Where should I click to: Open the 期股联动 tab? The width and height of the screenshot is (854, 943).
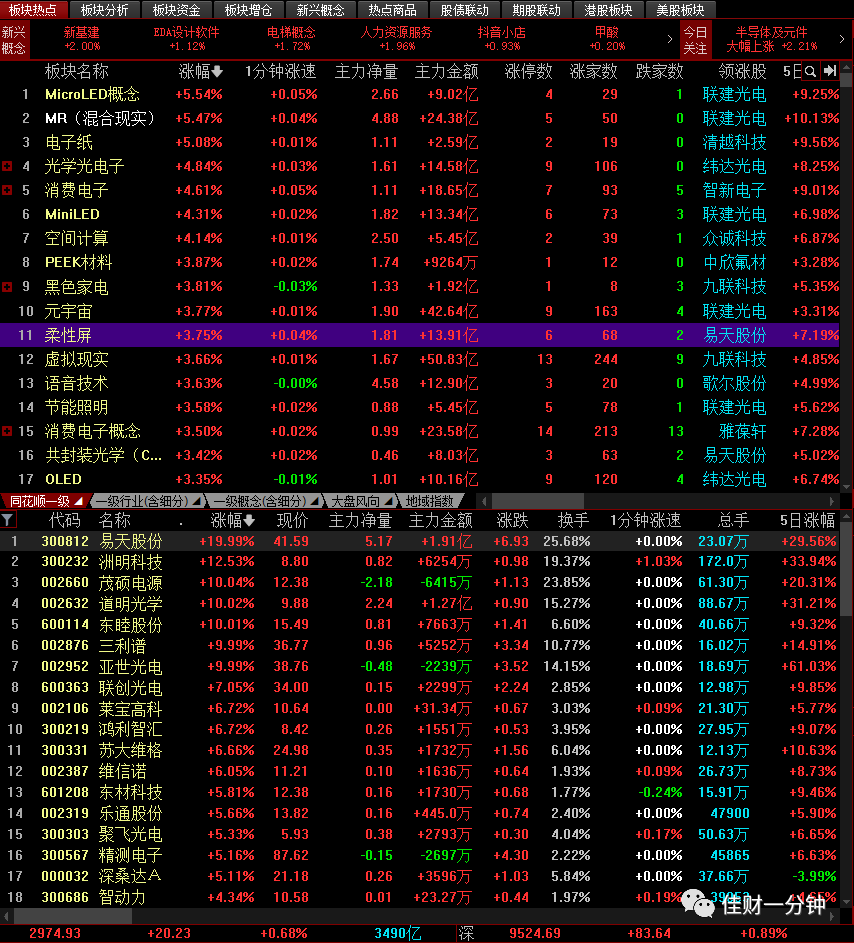click(x=536, y=10)
